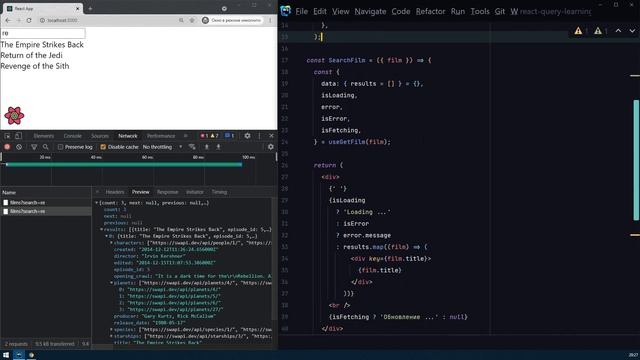The image size is (640, 360).
Task: Open a new browser tab with plus button
Action: click(90, 8)
